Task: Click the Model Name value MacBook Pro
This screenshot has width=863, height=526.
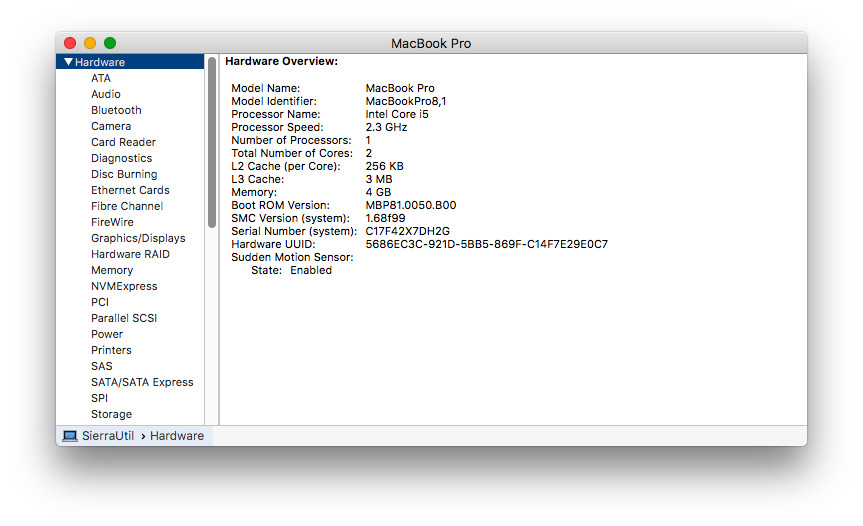Action: click(400, 88)
